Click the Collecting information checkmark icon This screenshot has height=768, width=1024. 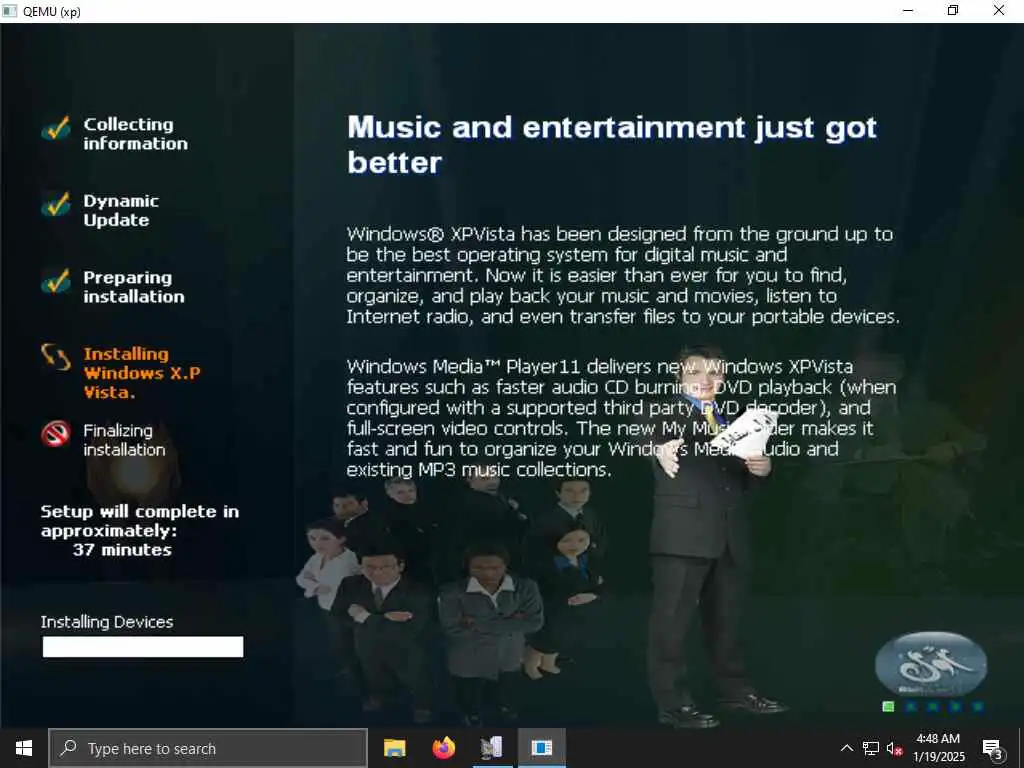tap(56, 128)
